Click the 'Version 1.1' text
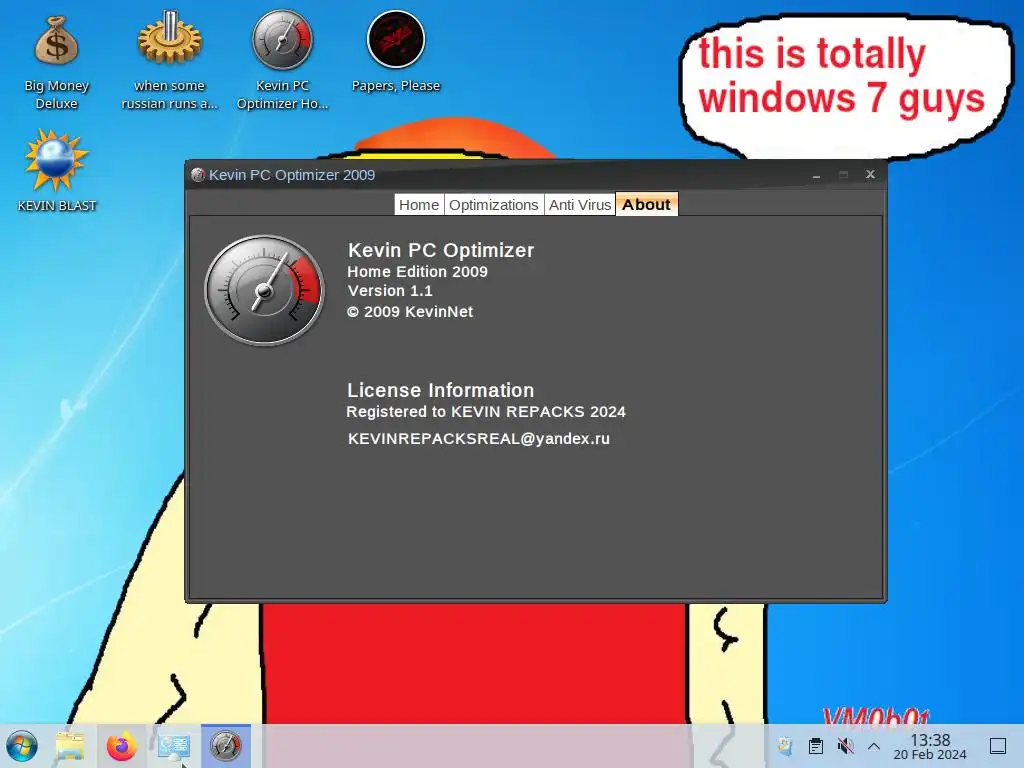Image resolution: width=1024 pixels, height=768 pixels. click(x=390, y=291)
